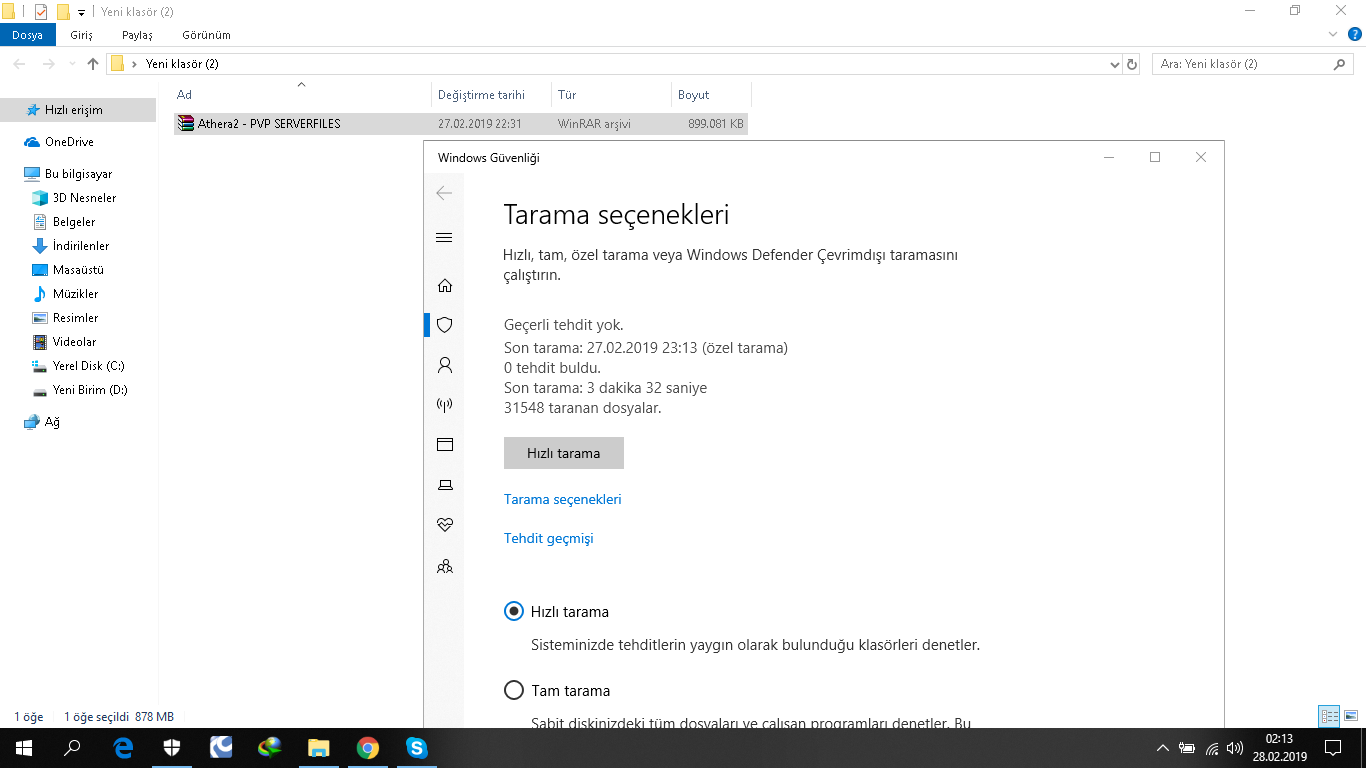
Task: Select Bu bilgisayar in the navigation pane
Action: (x=78, y=174)
